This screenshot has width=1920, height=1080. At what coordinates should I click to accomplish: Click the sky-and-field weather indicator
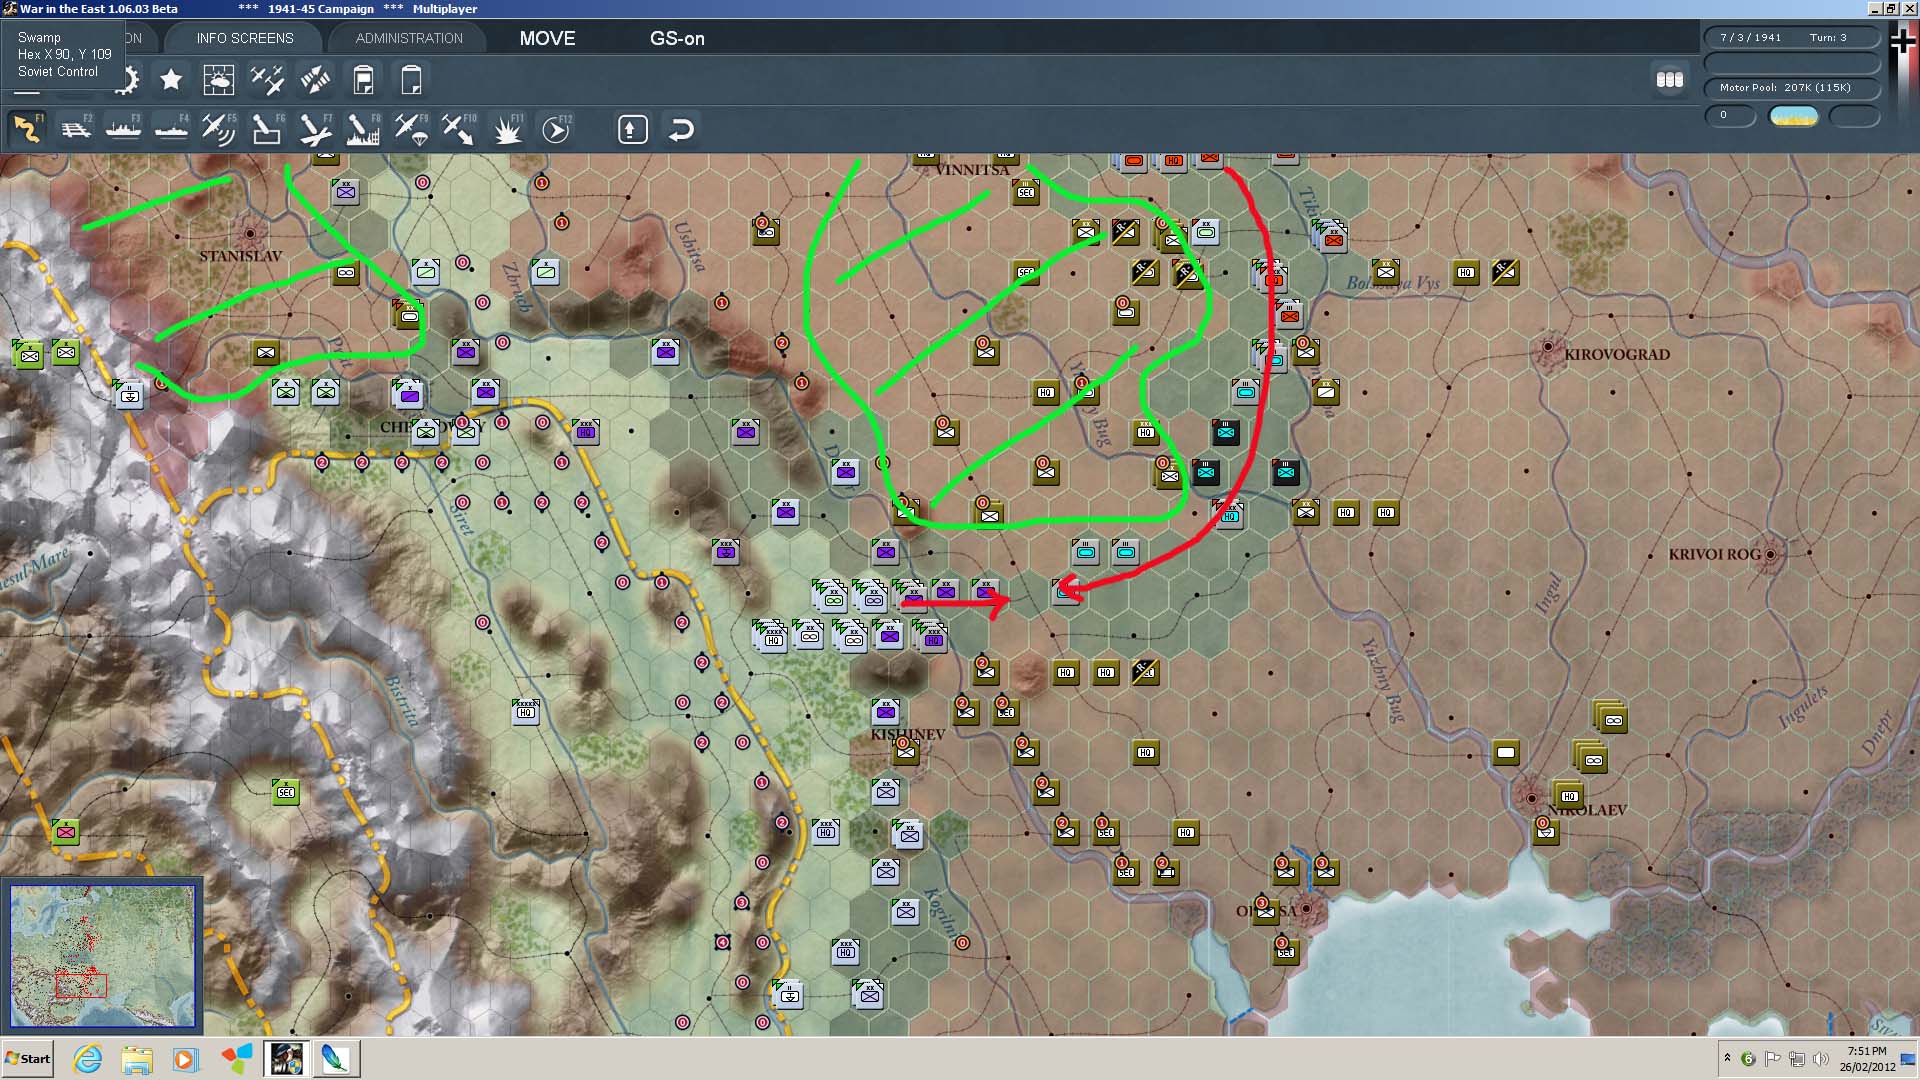(1793, 116)
